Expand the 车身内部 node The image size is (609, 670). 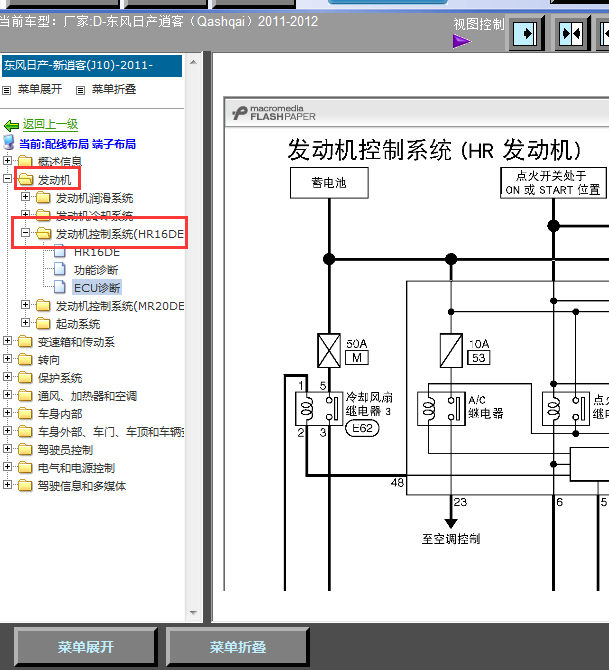(x=7, y=412)
